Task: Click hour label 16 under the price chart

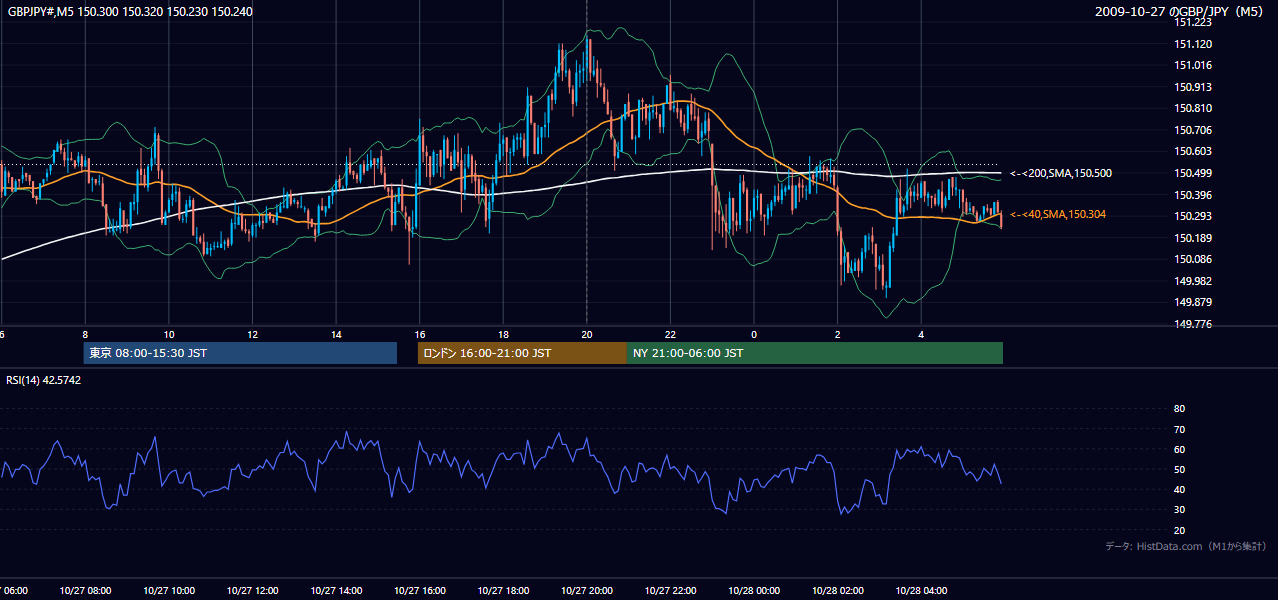Action: tap(419, 334)
